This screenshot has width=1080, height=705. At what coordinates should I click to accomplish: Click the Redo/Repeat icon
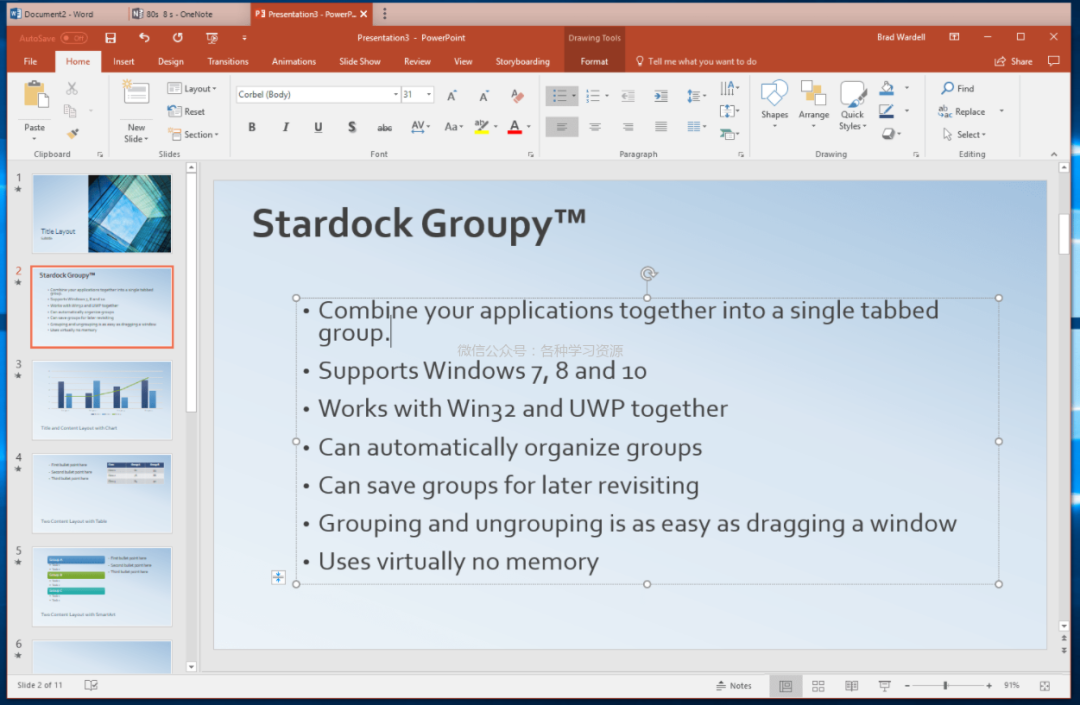click(x=178, y=38)
